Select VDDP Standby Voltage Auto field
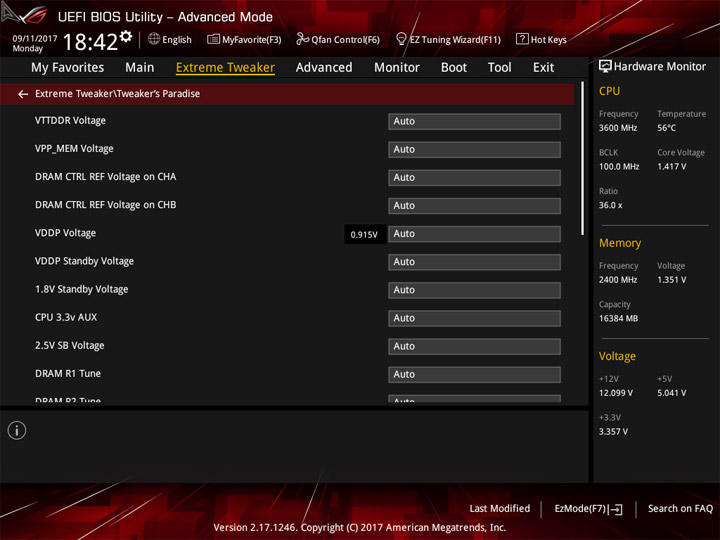 click(x=474, y=262)
